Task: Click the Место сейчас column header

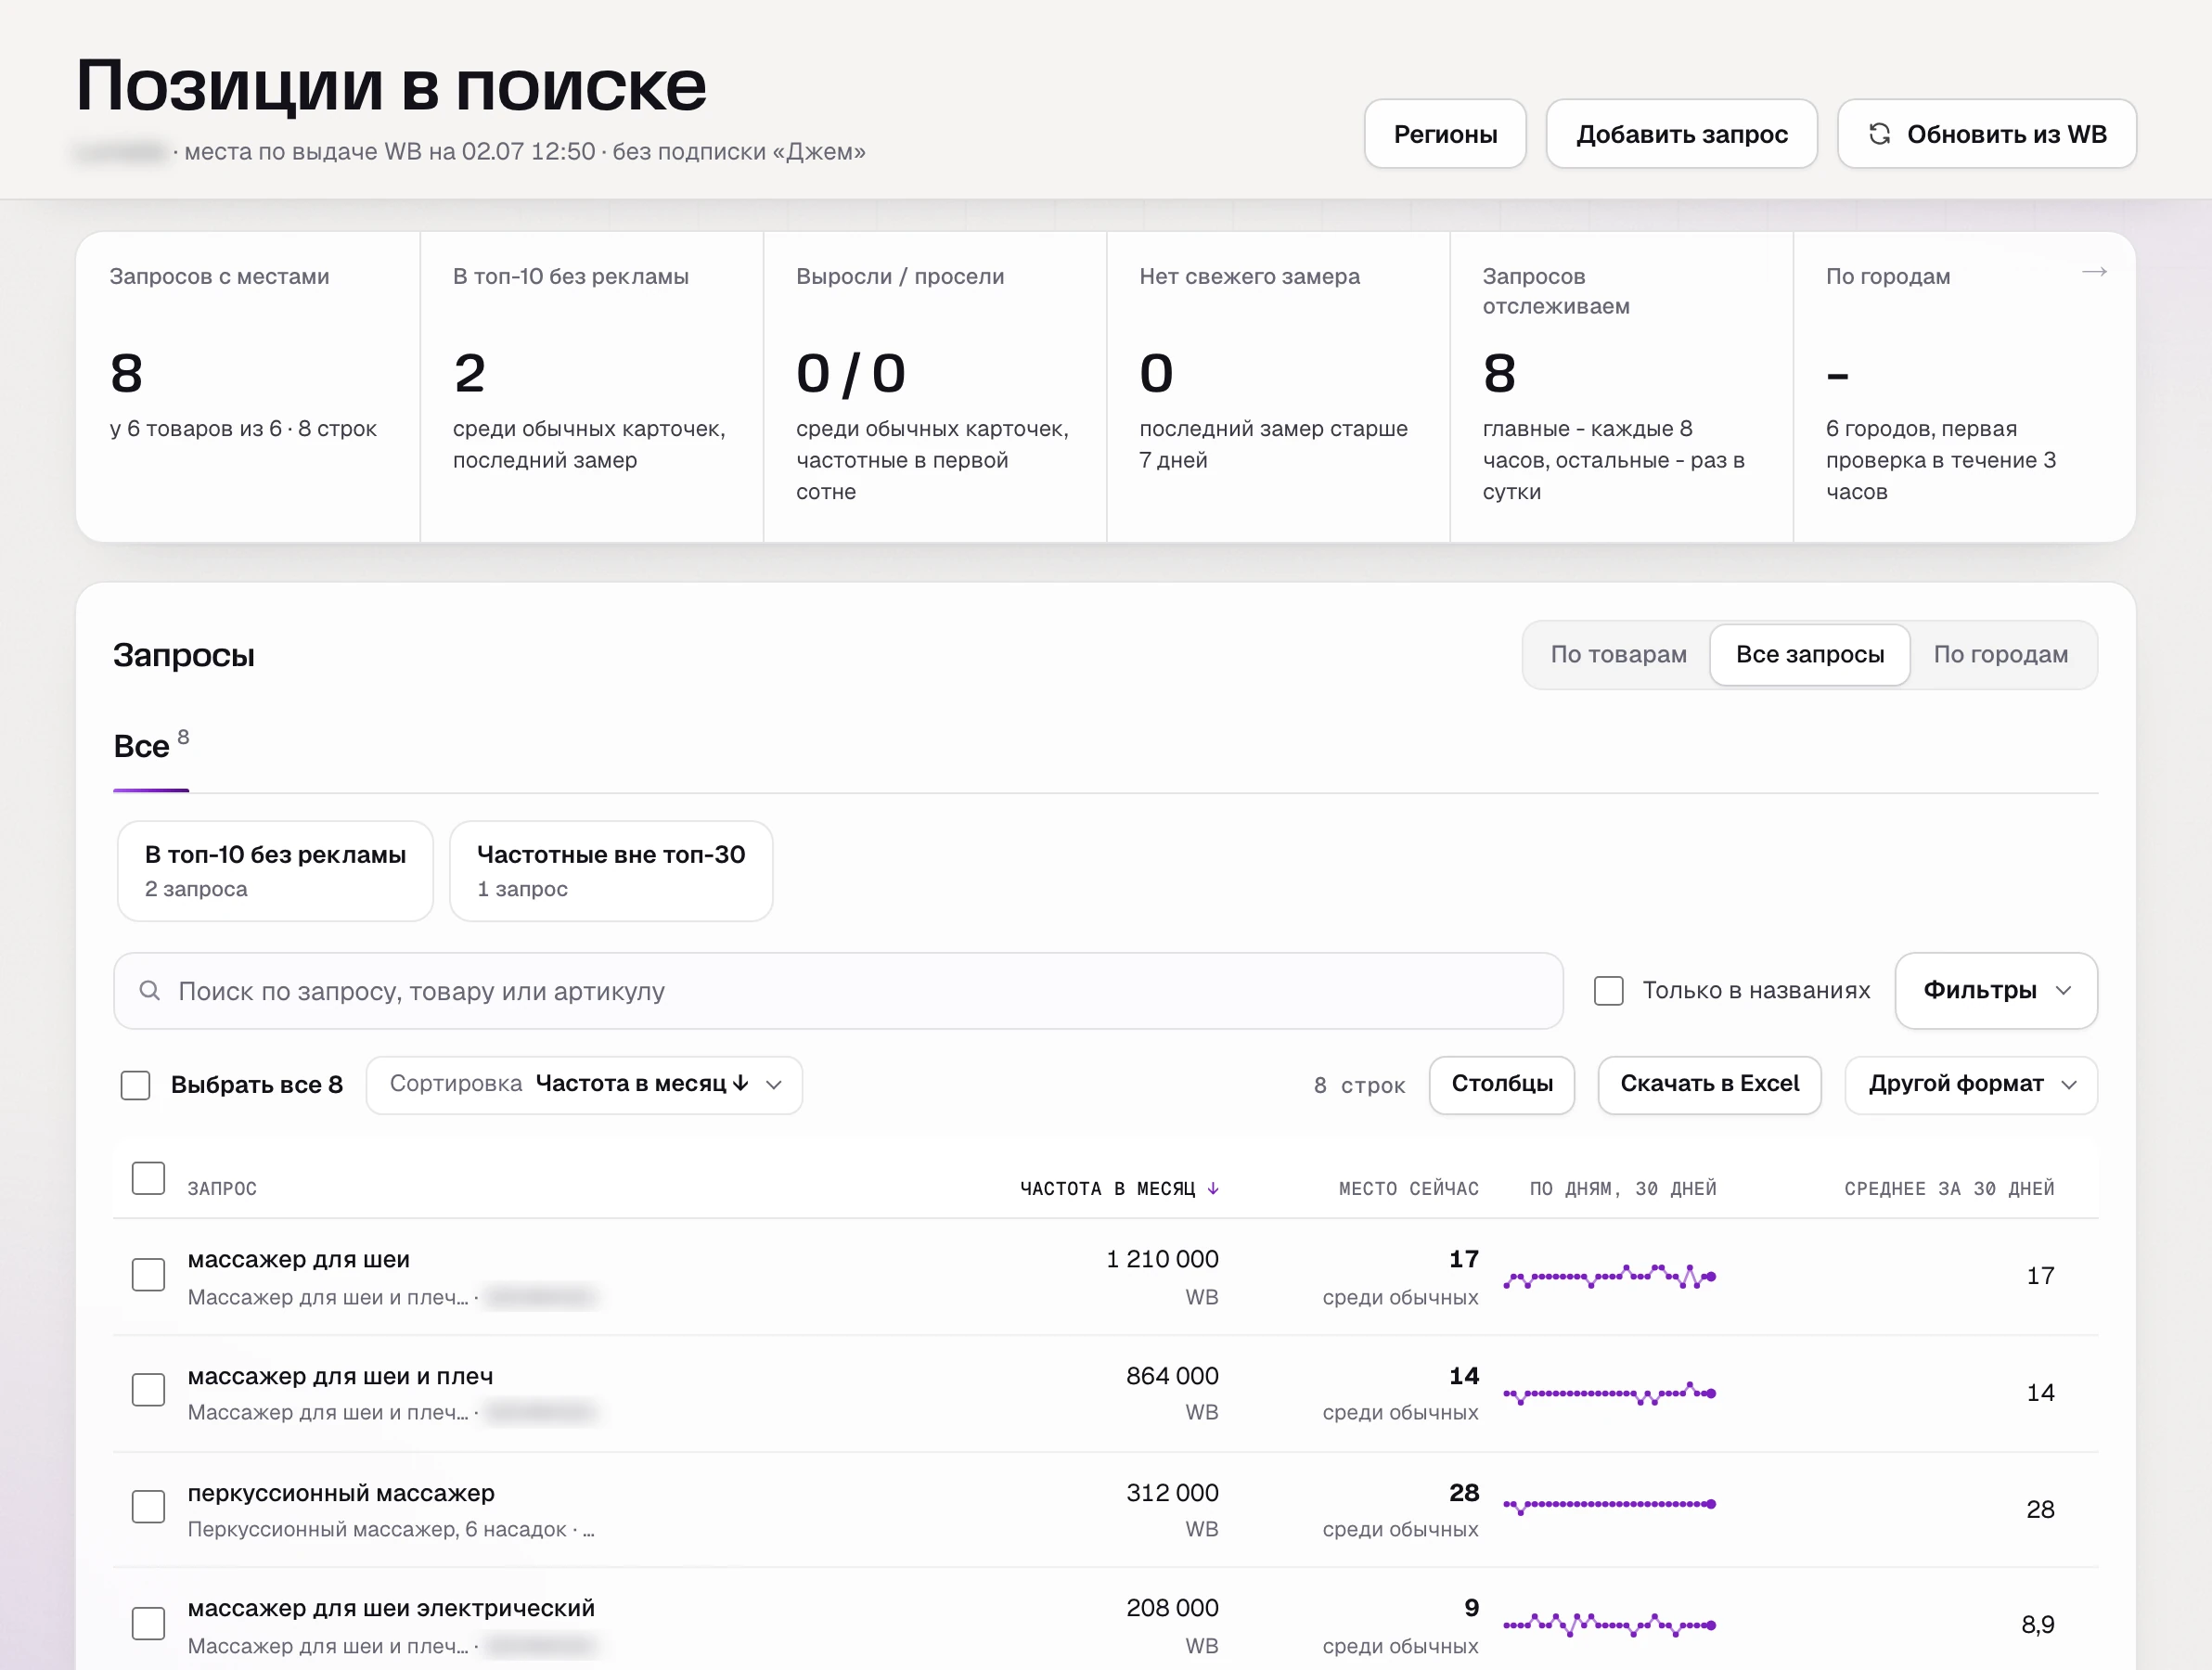Action: [1409, 1189]
